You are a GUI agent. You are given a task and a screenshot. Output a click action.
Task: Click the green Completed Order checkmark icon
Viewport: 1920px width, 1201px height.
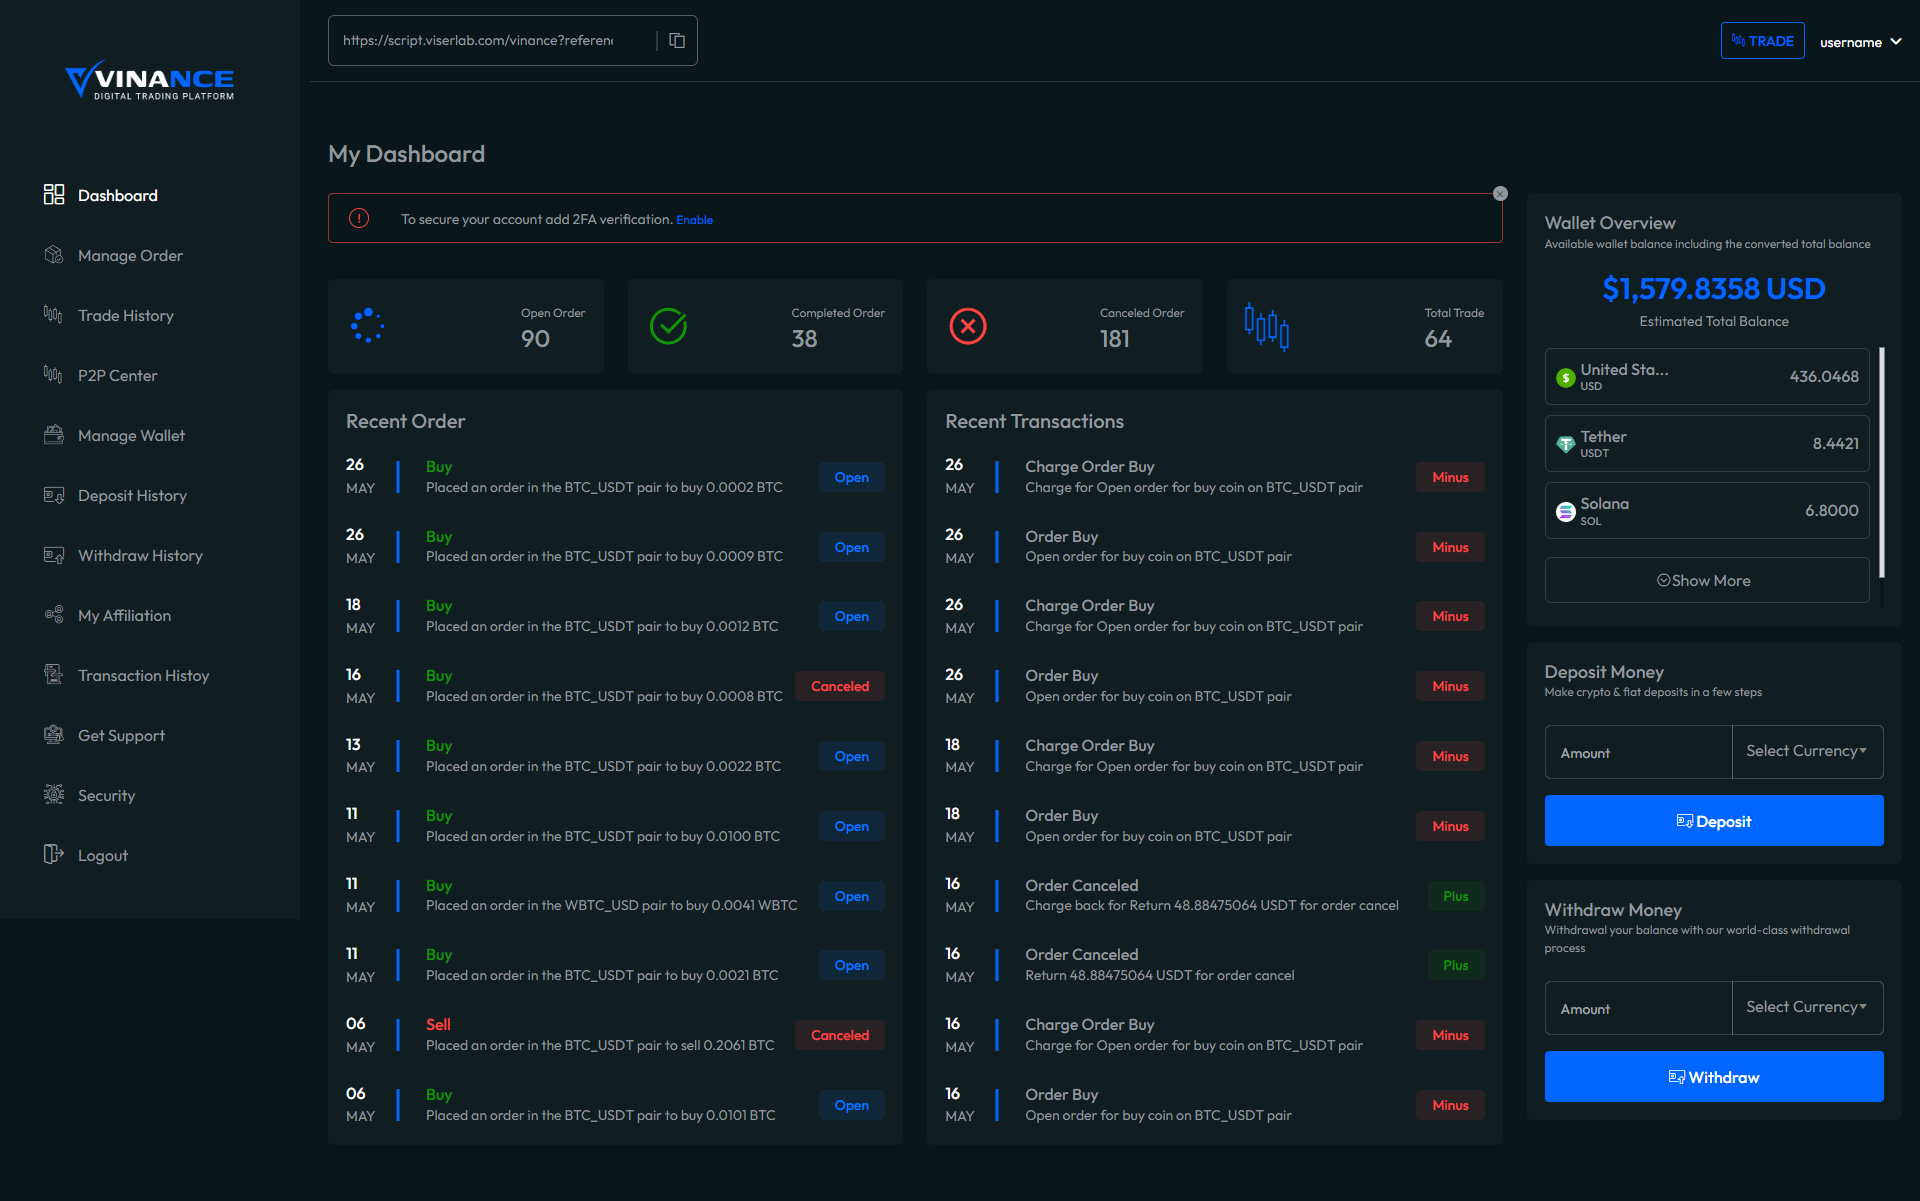pos(668,326)
